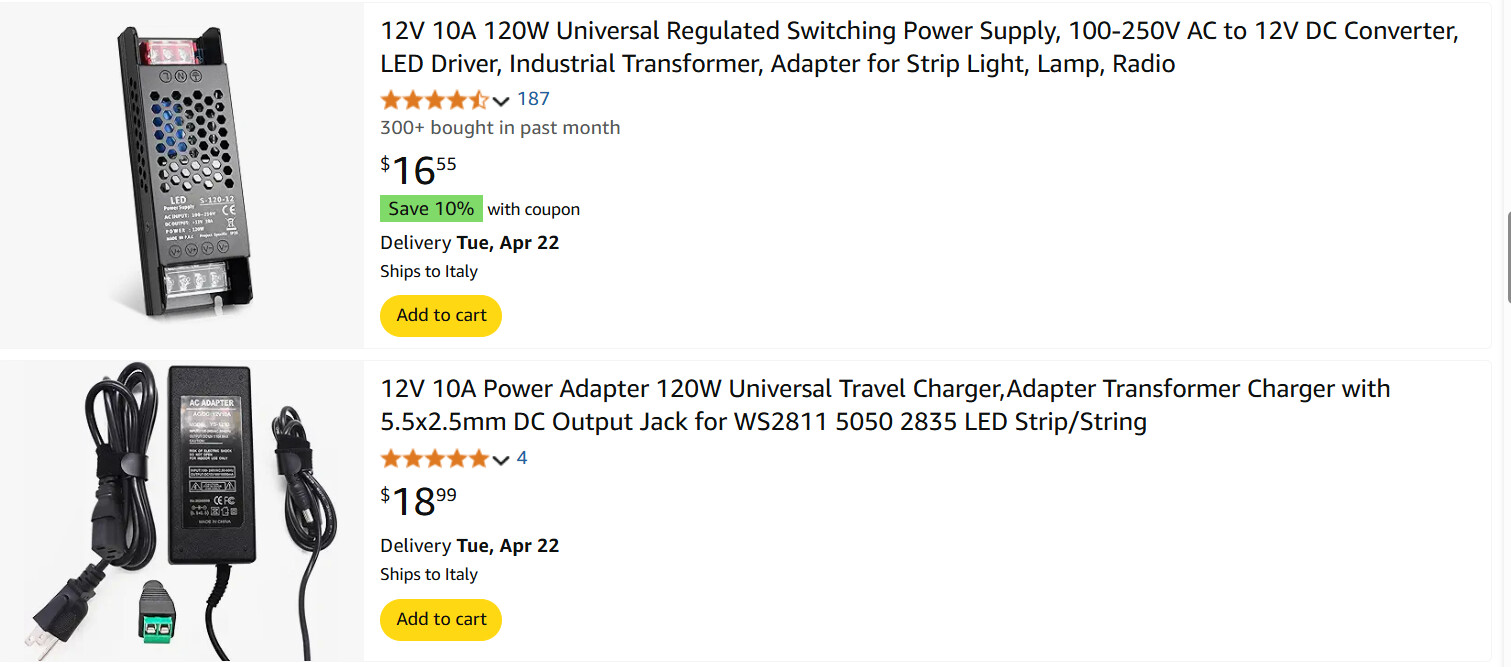Image resolution: width=1511 pixels, height=667 pixels.
Task: Add the $18.99 power adapter to cart
Action: click(x=441, y=620)
